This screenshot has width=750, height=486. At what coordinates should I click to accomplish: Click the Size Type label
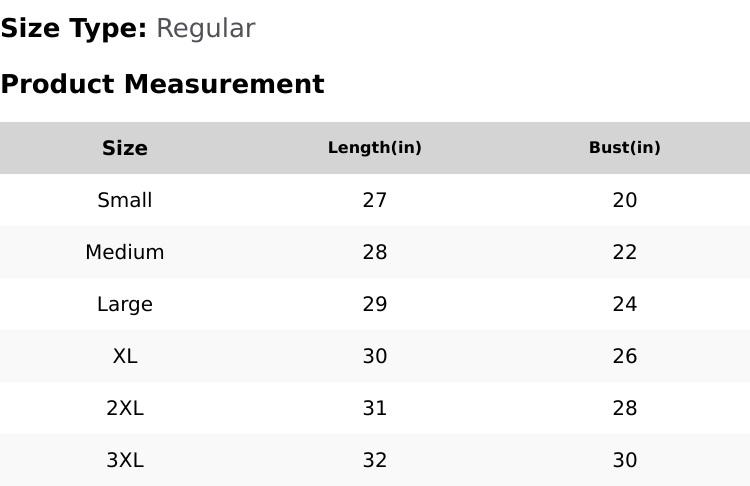[x=73, y=29]
